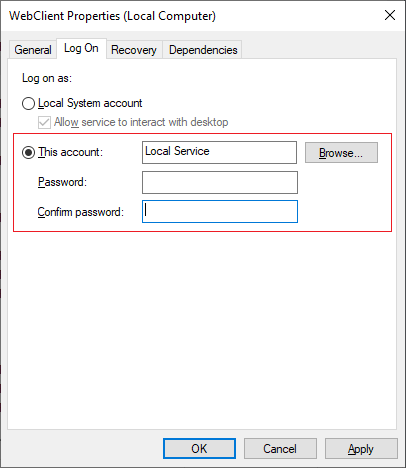
Task: Toggle Allow service to interact with desktop
Action: pos(44,122)
